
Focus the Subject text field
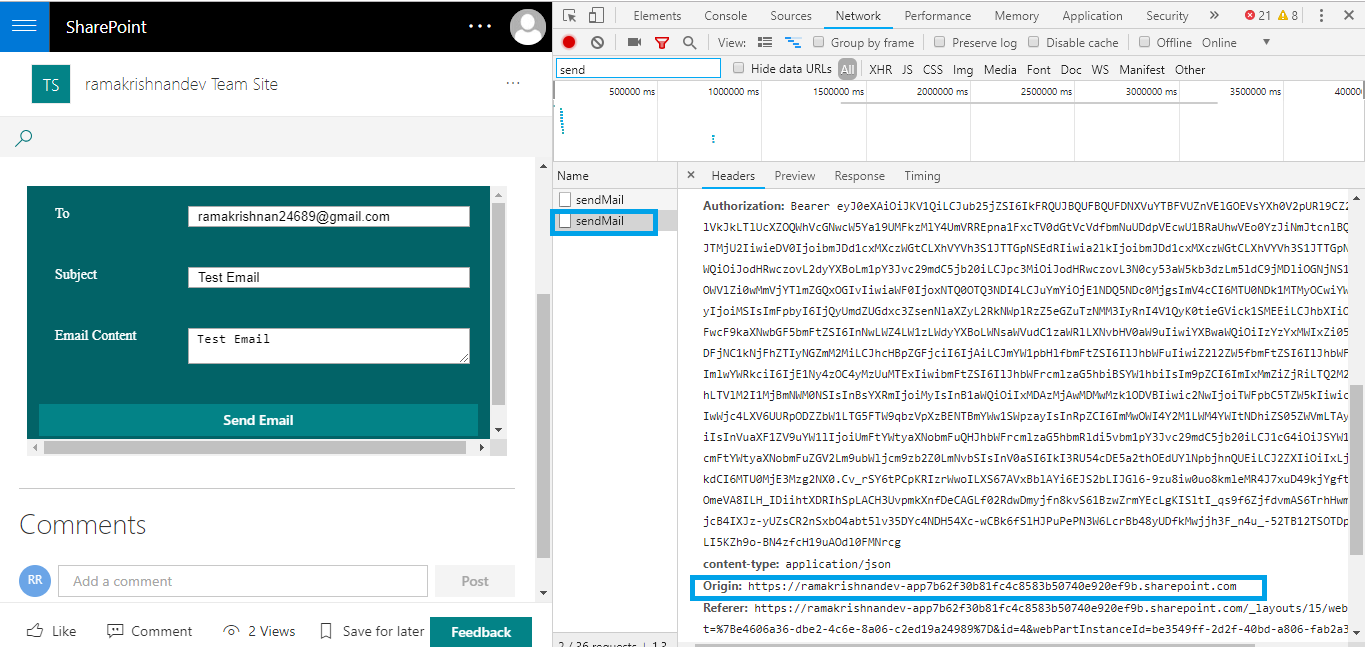coord(328,277)
